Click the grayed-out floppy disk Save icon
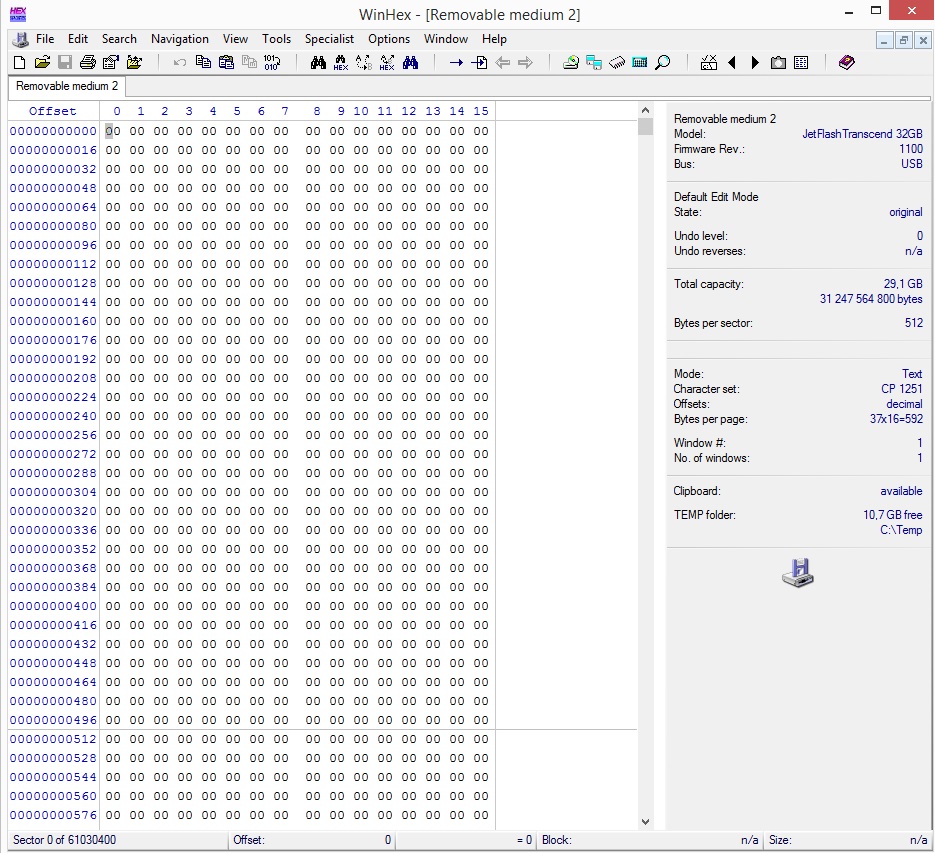Viewport: 935px width, 853px height. [65, 63]
